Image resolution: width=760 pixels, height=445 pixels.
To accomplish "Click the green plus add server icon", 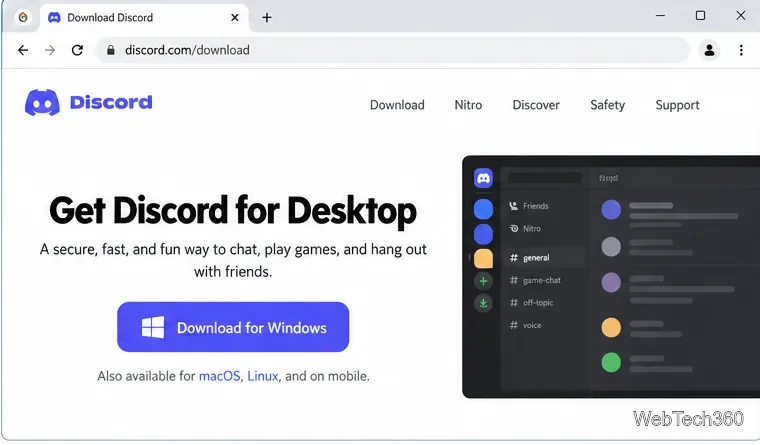I will coord(483,281).
